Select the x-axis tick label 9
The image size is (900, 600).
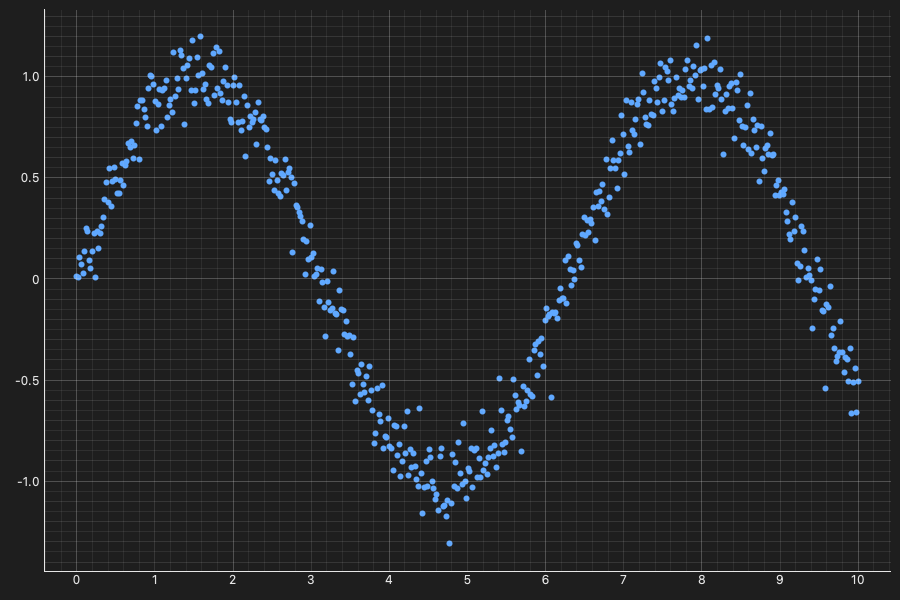[779, 580]
